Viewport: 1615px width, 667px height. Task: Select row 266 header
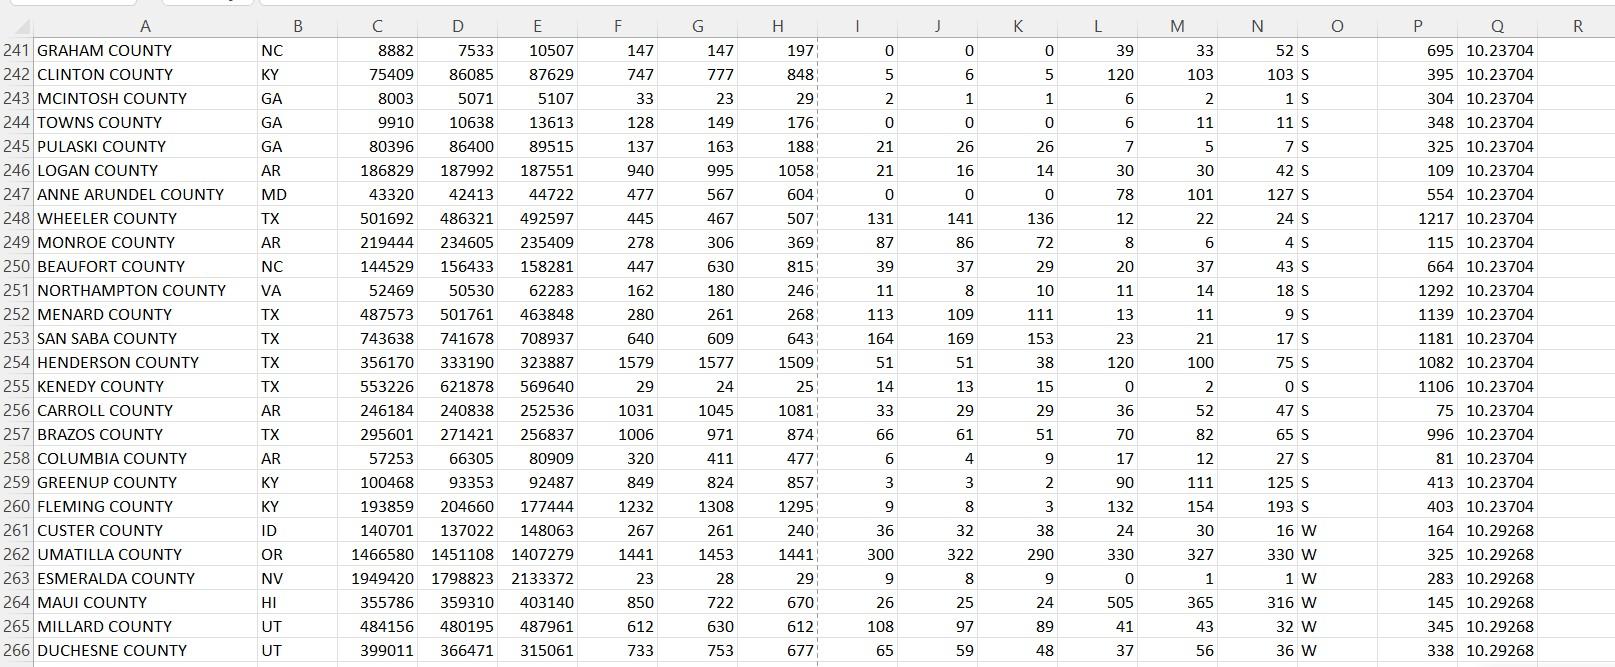[x=17, y=650]
